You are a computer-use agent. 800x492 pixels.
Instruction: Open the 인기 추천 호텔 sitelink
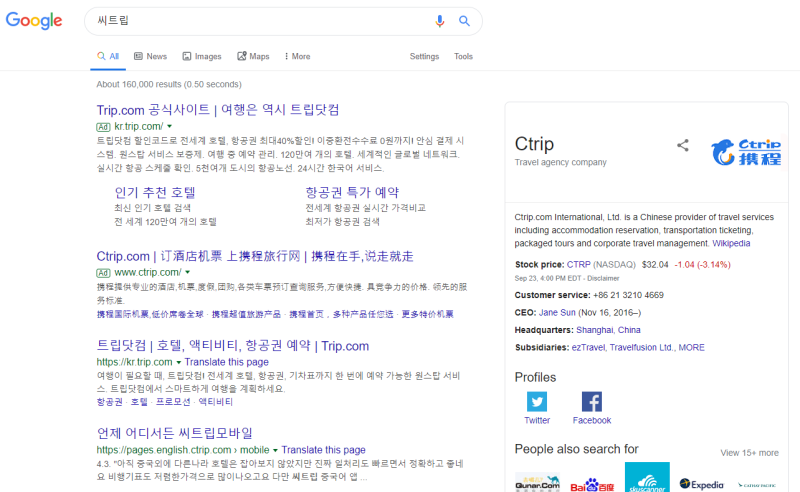[155, 192]
